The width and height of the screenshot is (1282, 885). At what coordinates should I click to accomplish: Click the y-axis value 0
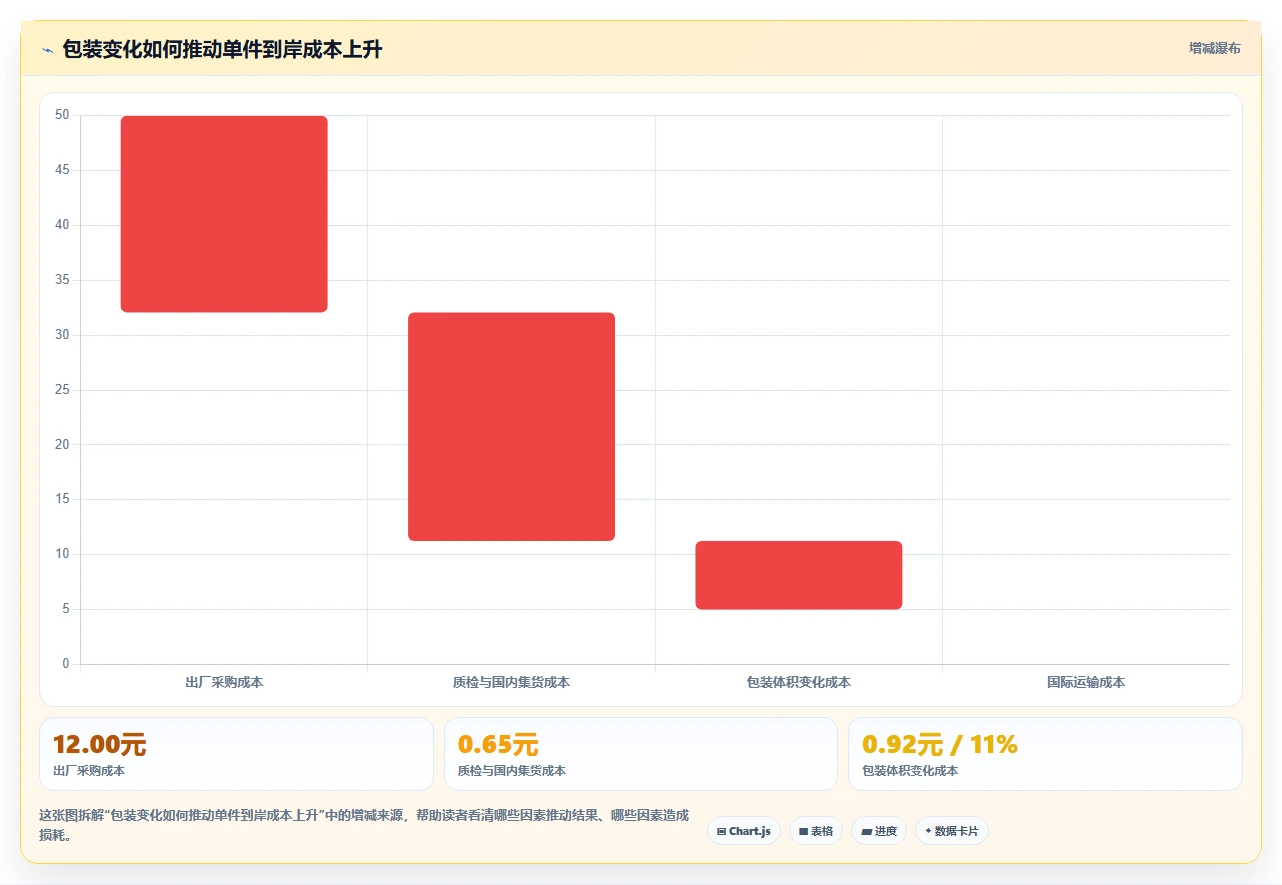click(66, 664)
